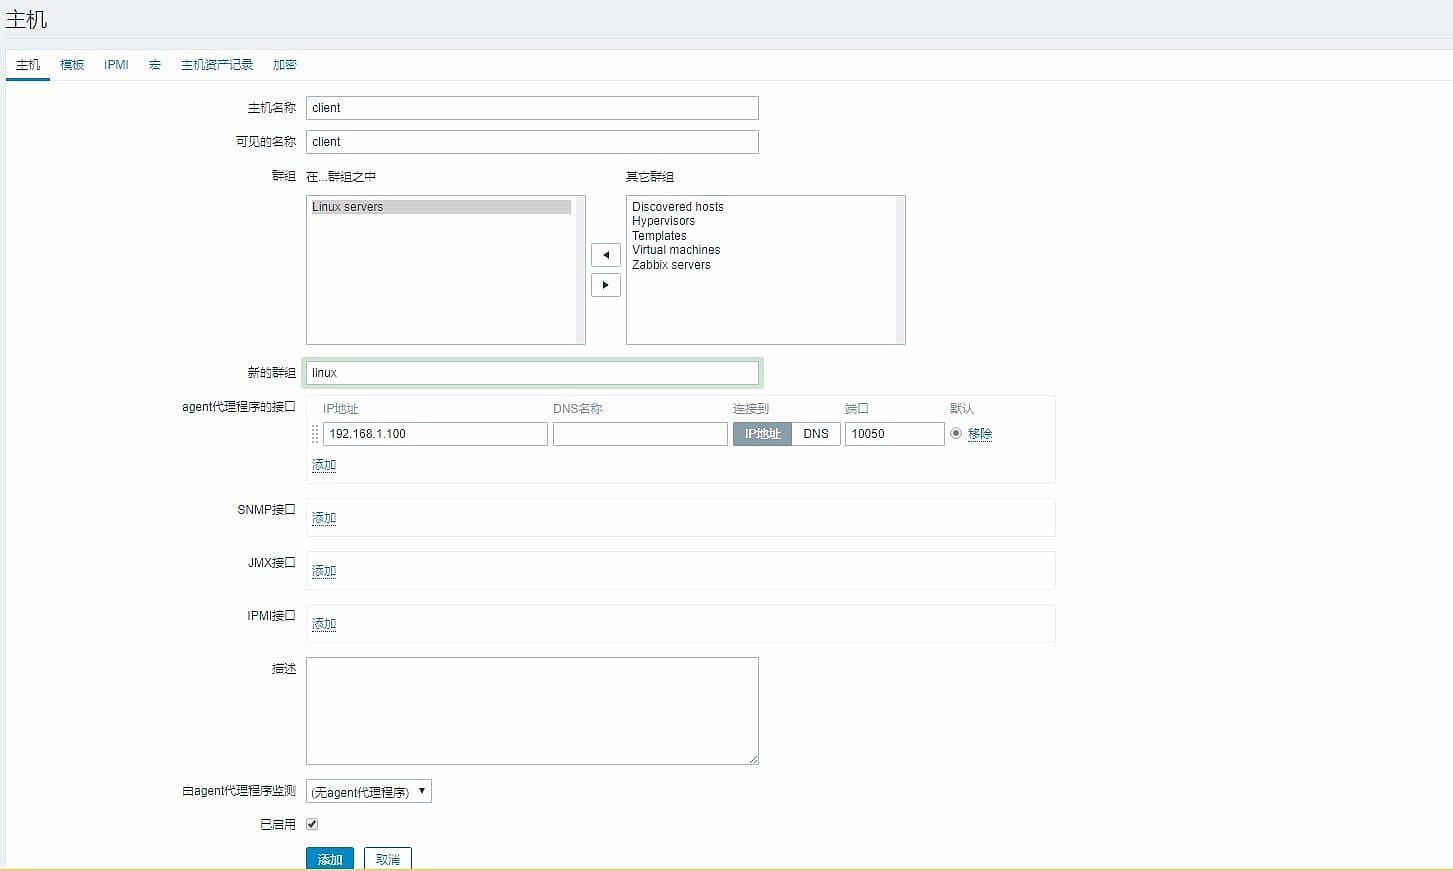Select Zabbix servers in other groups list

point(671,265)
